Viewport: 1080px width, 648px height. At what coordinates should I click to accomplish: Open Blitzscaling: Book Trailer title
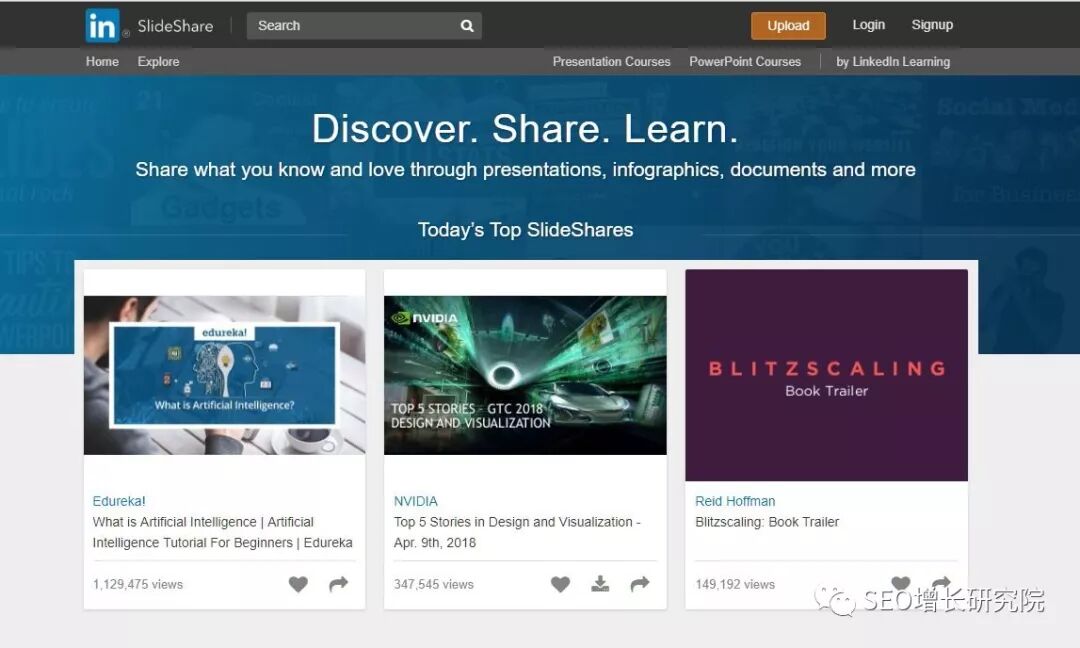(x=767, y=522)
